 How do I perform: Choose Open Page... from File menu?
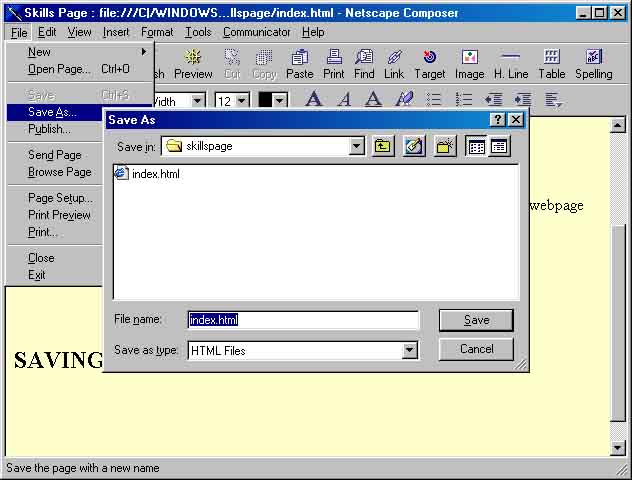tap(80, 69)
